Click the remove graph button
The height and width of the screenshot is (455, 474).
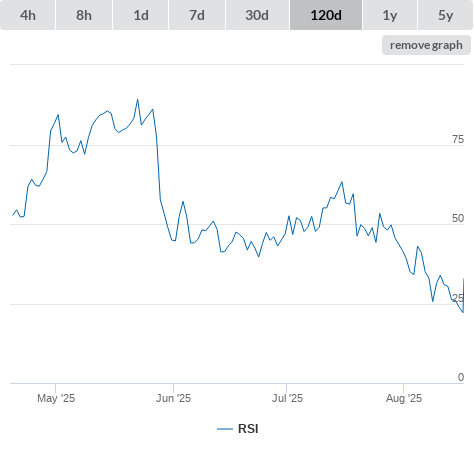click(426, 45)
